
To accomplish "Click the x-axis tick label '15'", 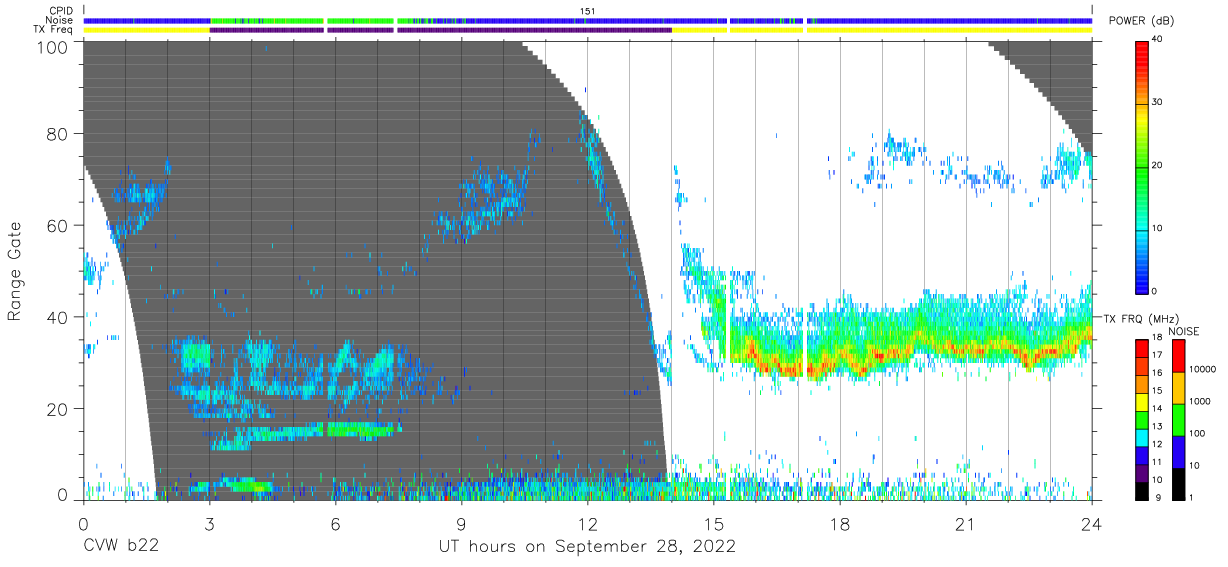I will [713, 524].
